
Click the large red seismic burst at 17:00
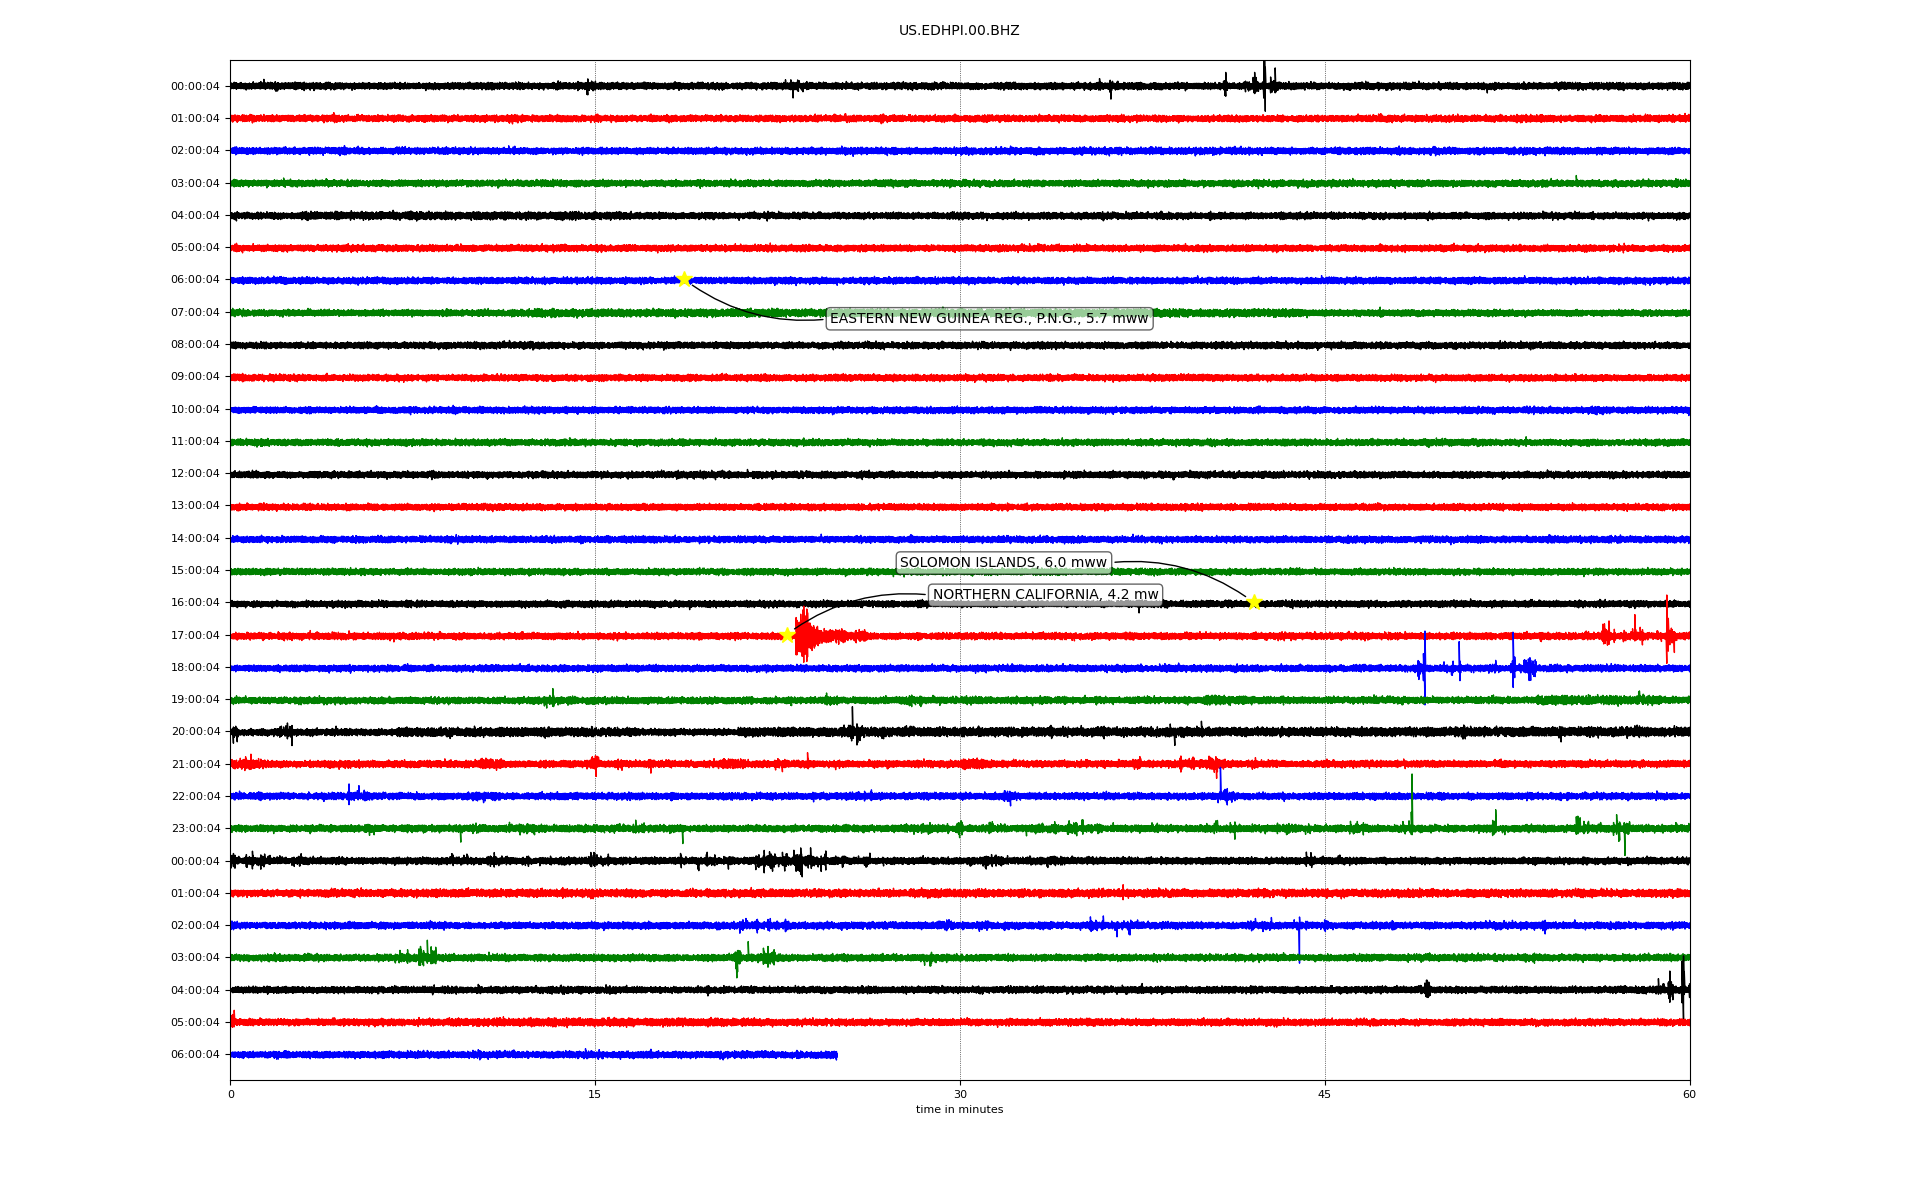point(805,636)
